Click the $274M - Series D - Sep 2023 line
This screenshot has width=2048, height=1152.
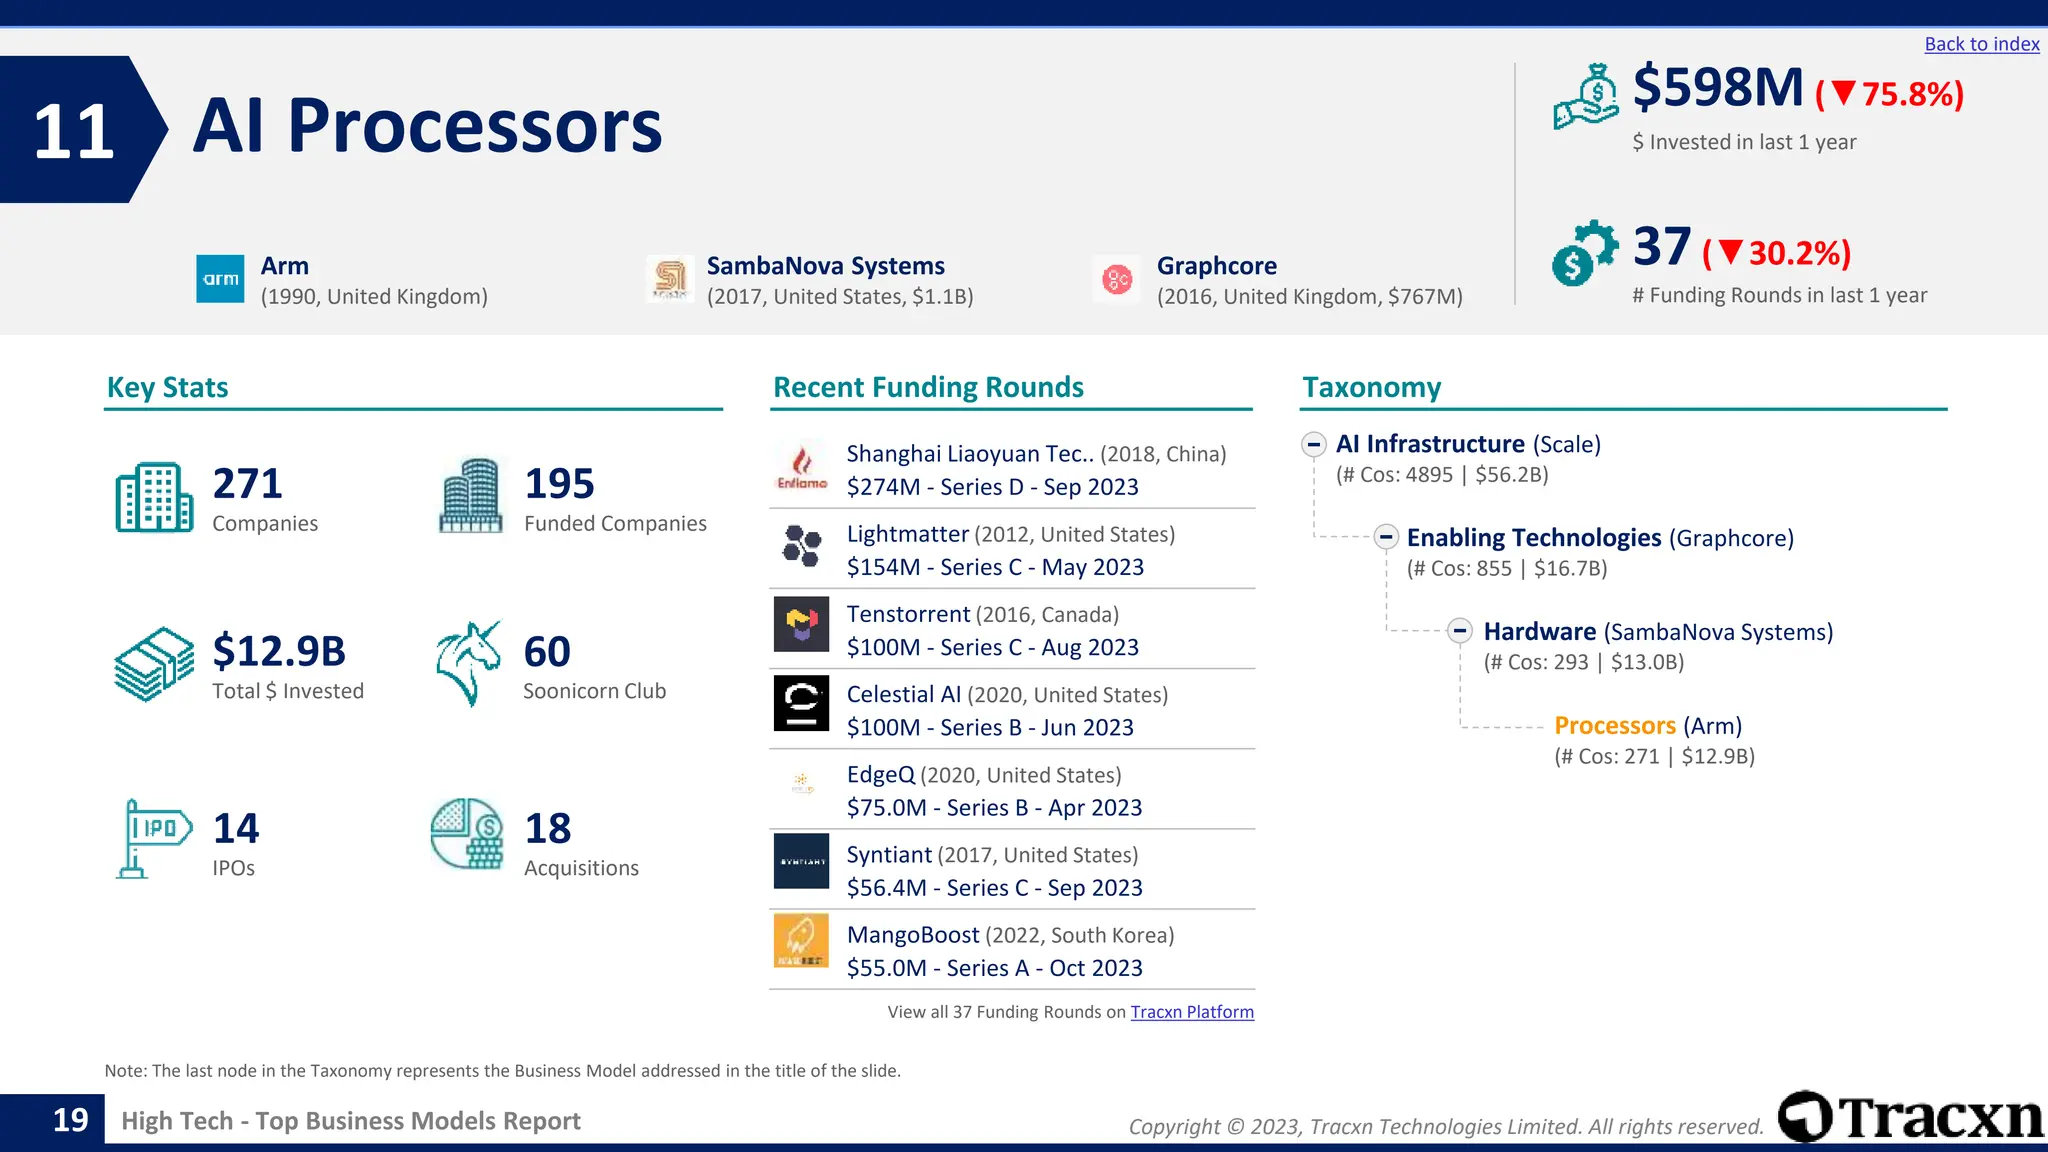pos(992,487)
